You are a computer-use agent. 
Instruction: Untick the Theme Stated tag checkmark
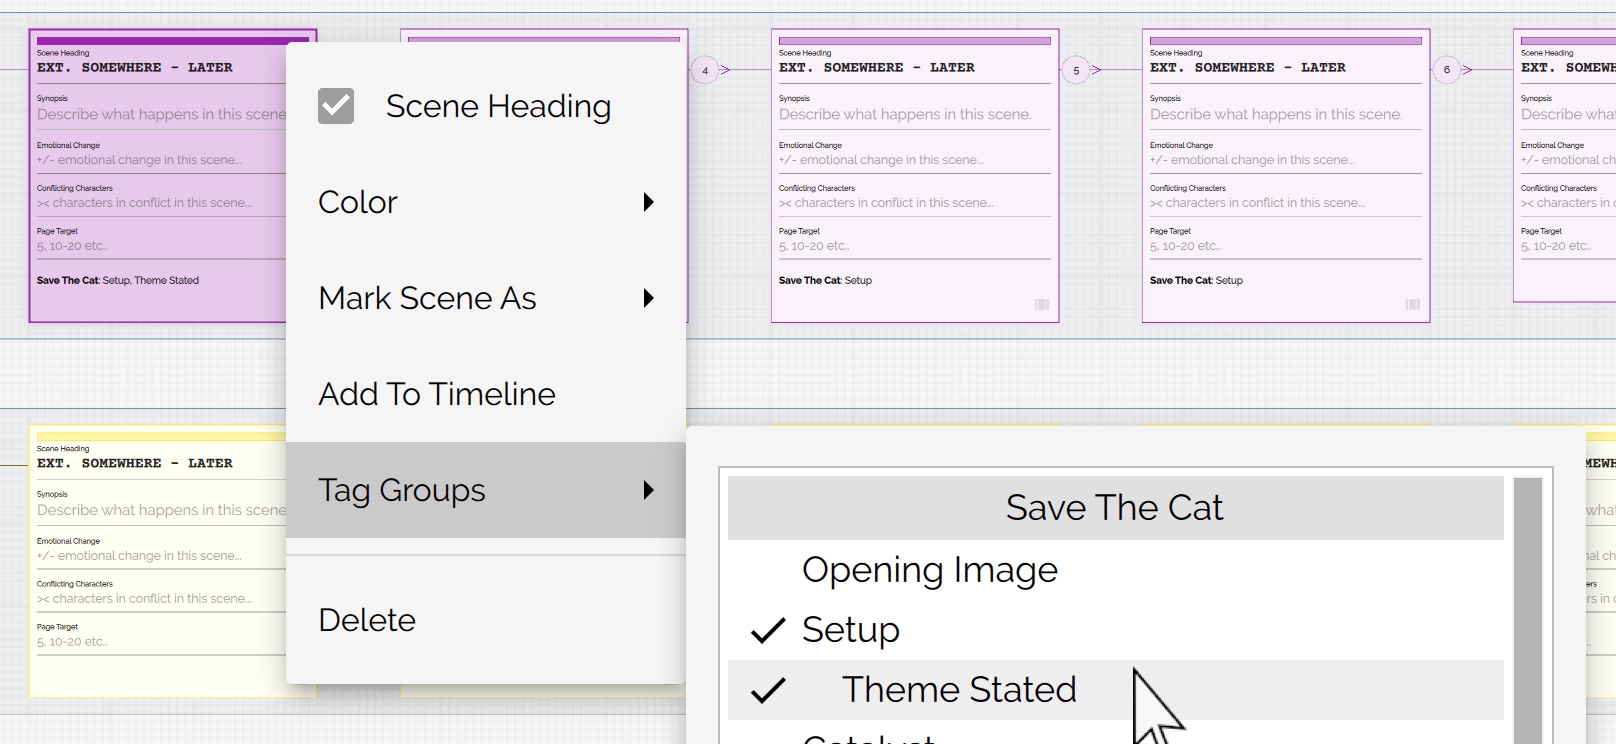coord(768,690)
